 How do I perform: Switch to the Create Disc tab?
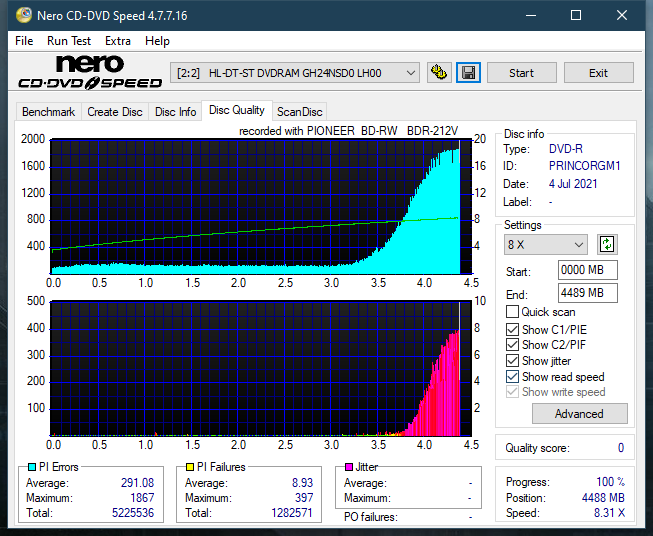click(115, 112)
